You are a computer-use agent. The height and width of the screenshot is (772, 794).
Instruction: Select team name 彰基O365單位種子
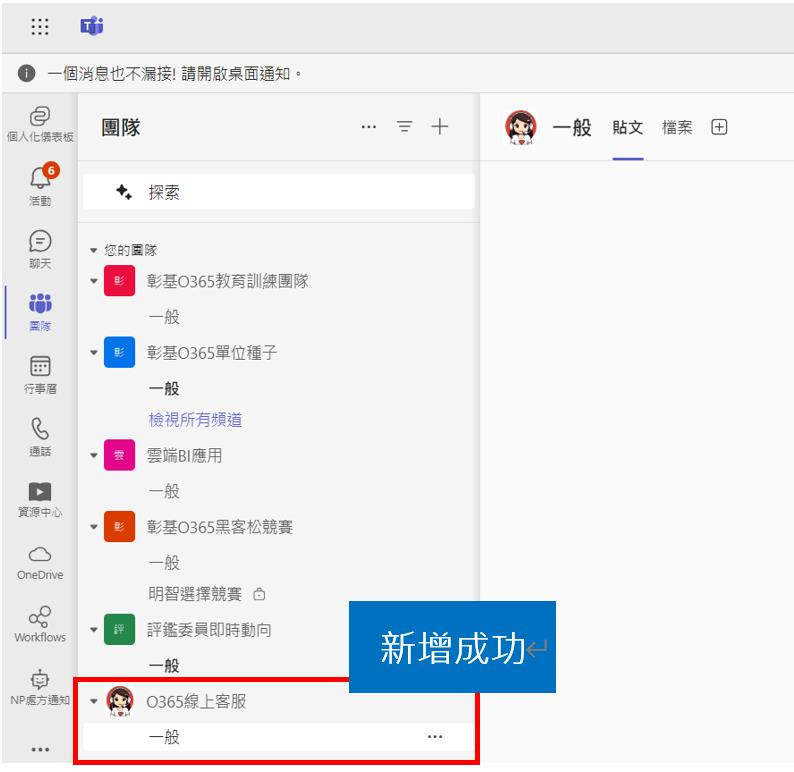tap(212, 352)
